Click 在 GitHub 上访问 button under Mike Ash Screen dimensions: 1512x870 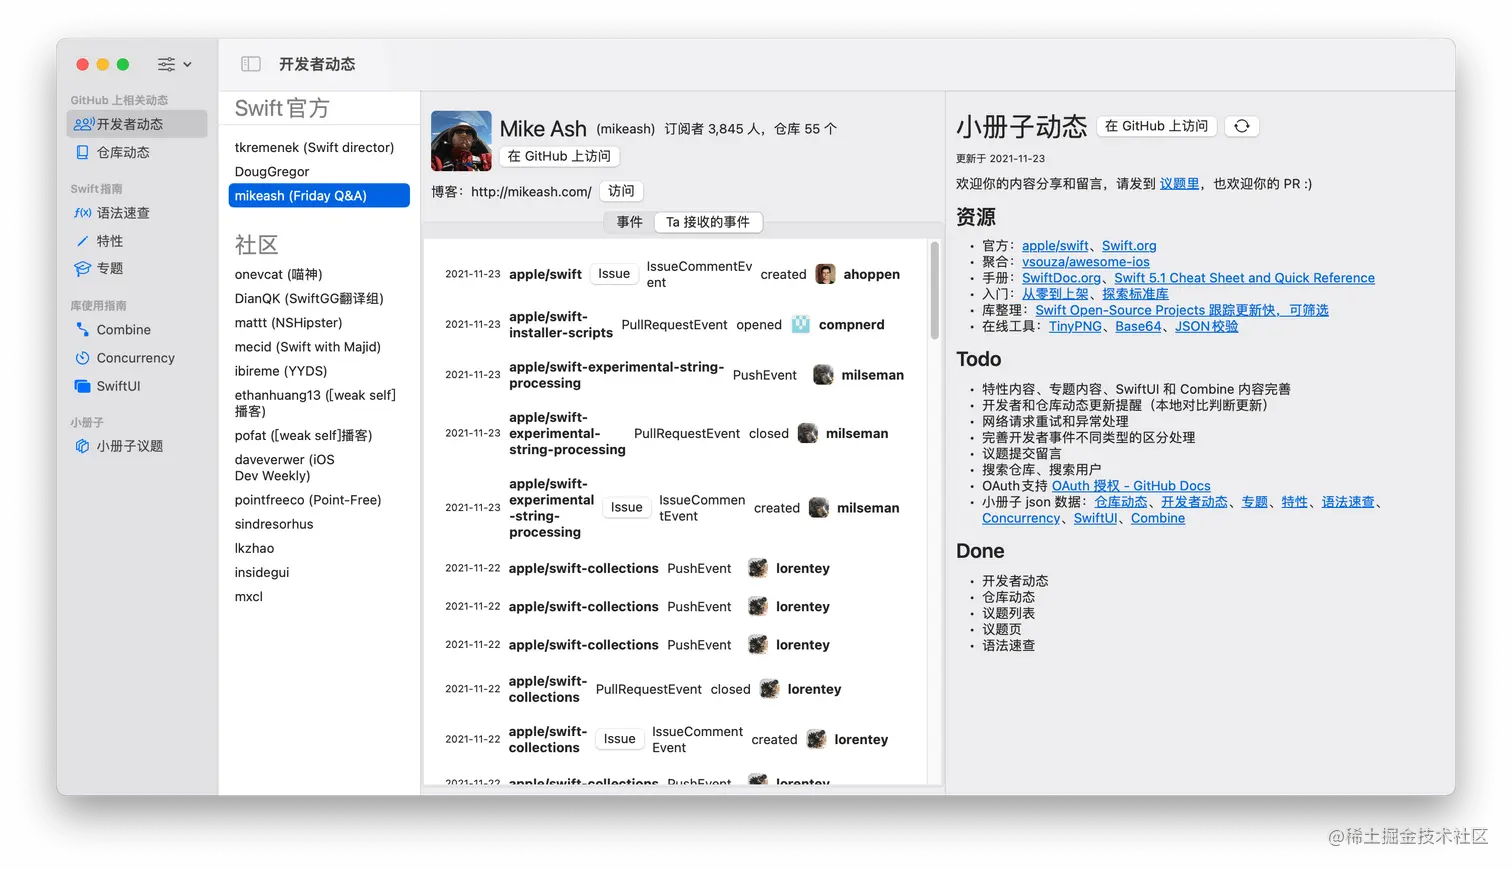point(559,156)
